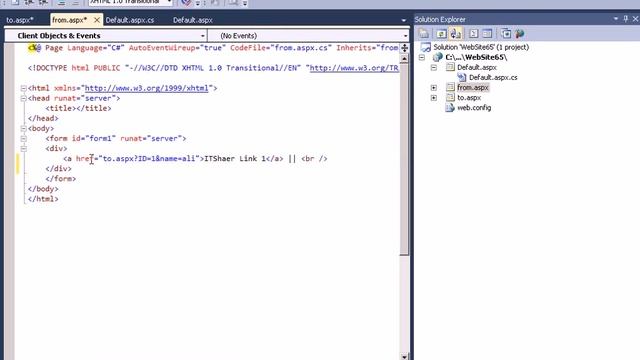Collapse the C:\...\WebSite65\ project node
The image size is (640, 360).
coord(422,57)
